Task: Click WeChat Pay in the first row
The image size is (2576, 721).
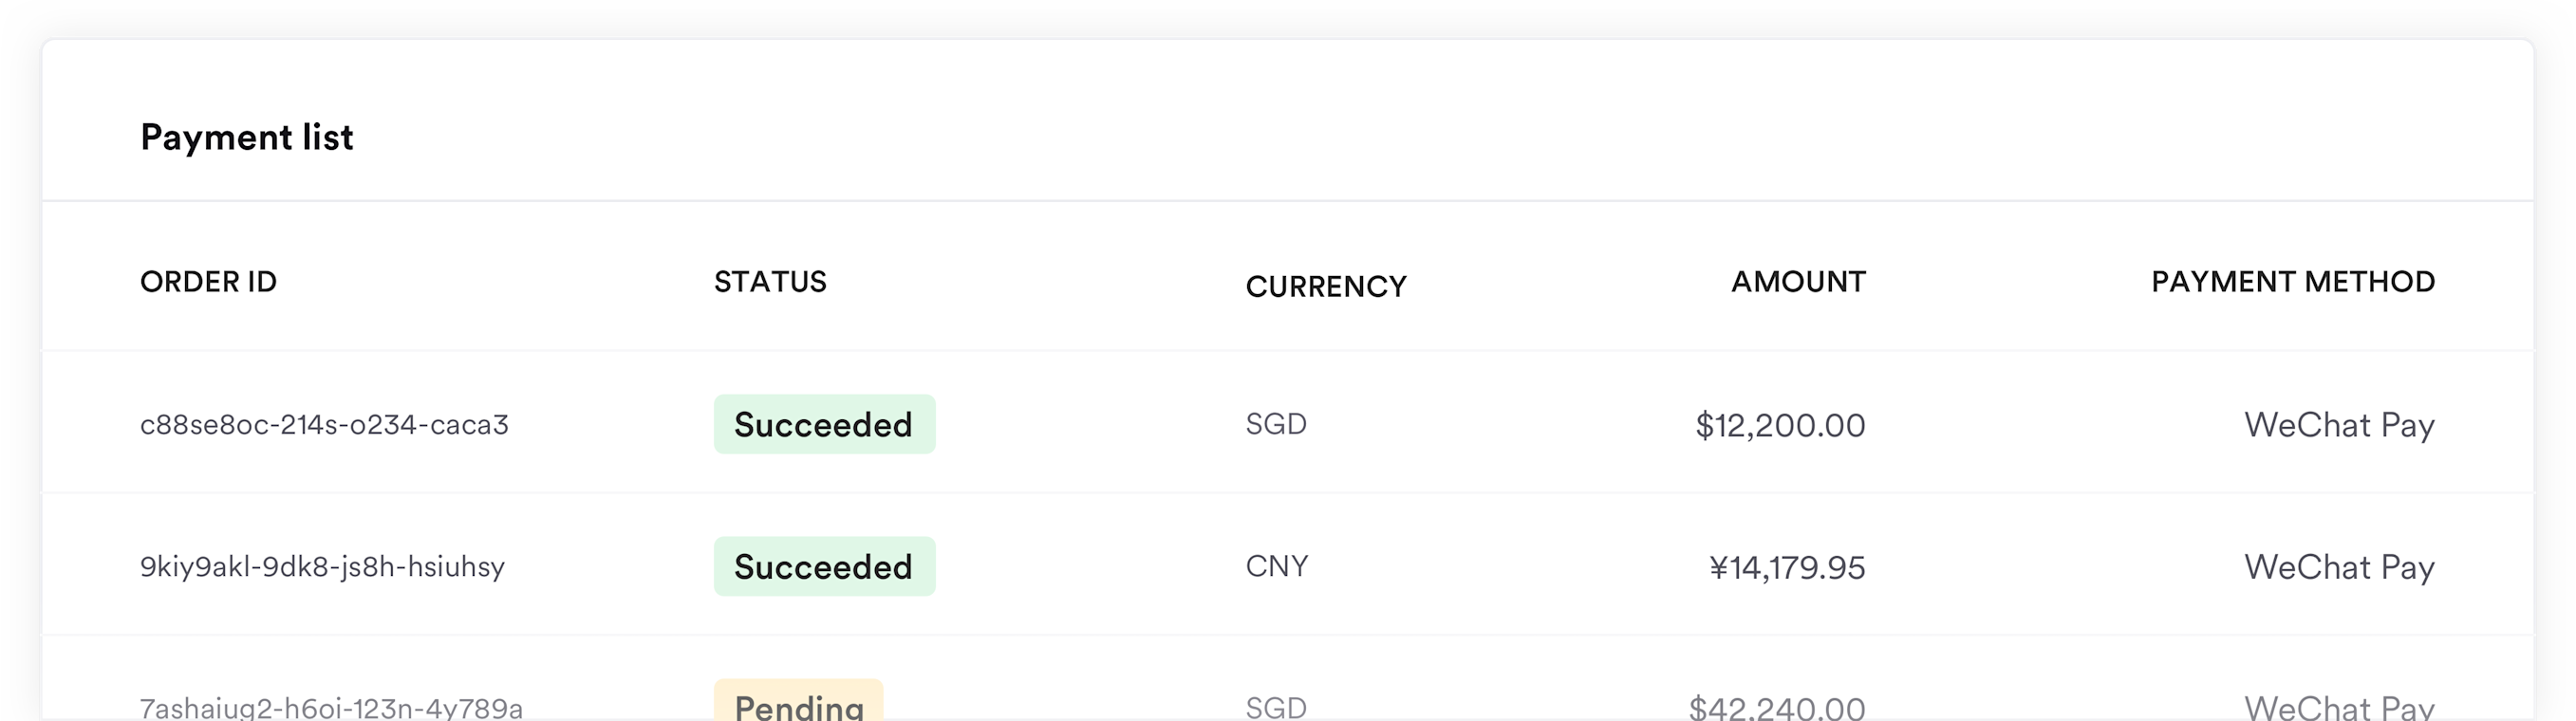Action: click(2339, 425)
